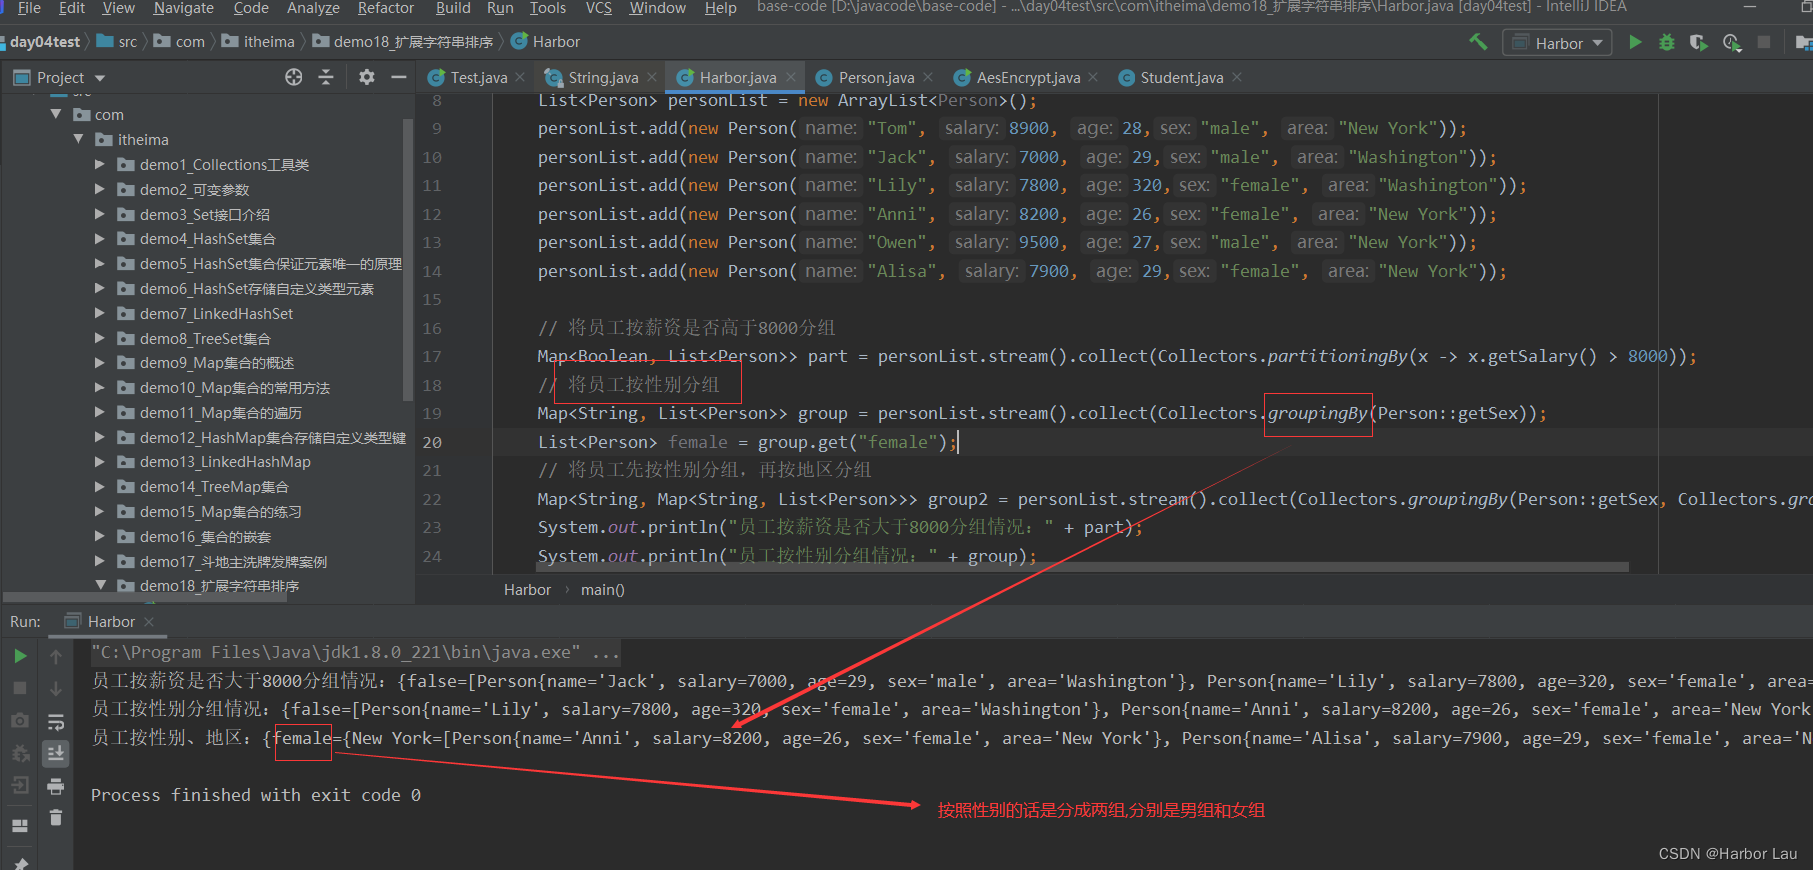Print the console output using printer icon
This screenshot has width=1813, height=870.
pos(56,786)
